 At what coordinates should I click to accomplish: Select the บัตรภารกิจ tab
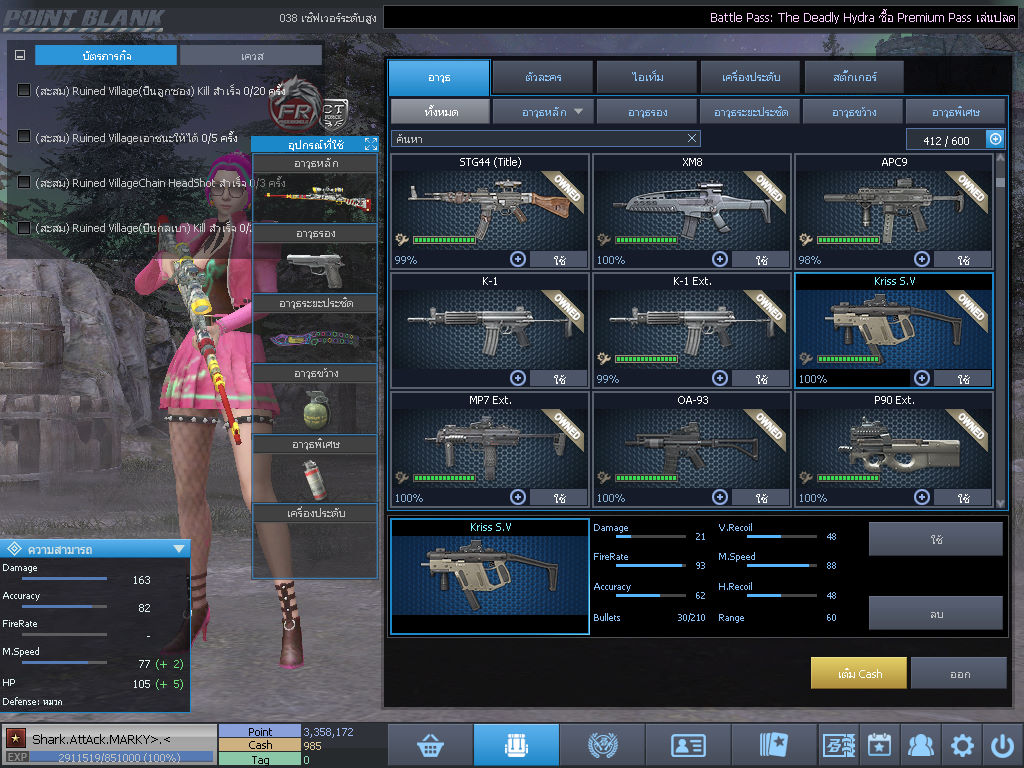click(106, 56)
